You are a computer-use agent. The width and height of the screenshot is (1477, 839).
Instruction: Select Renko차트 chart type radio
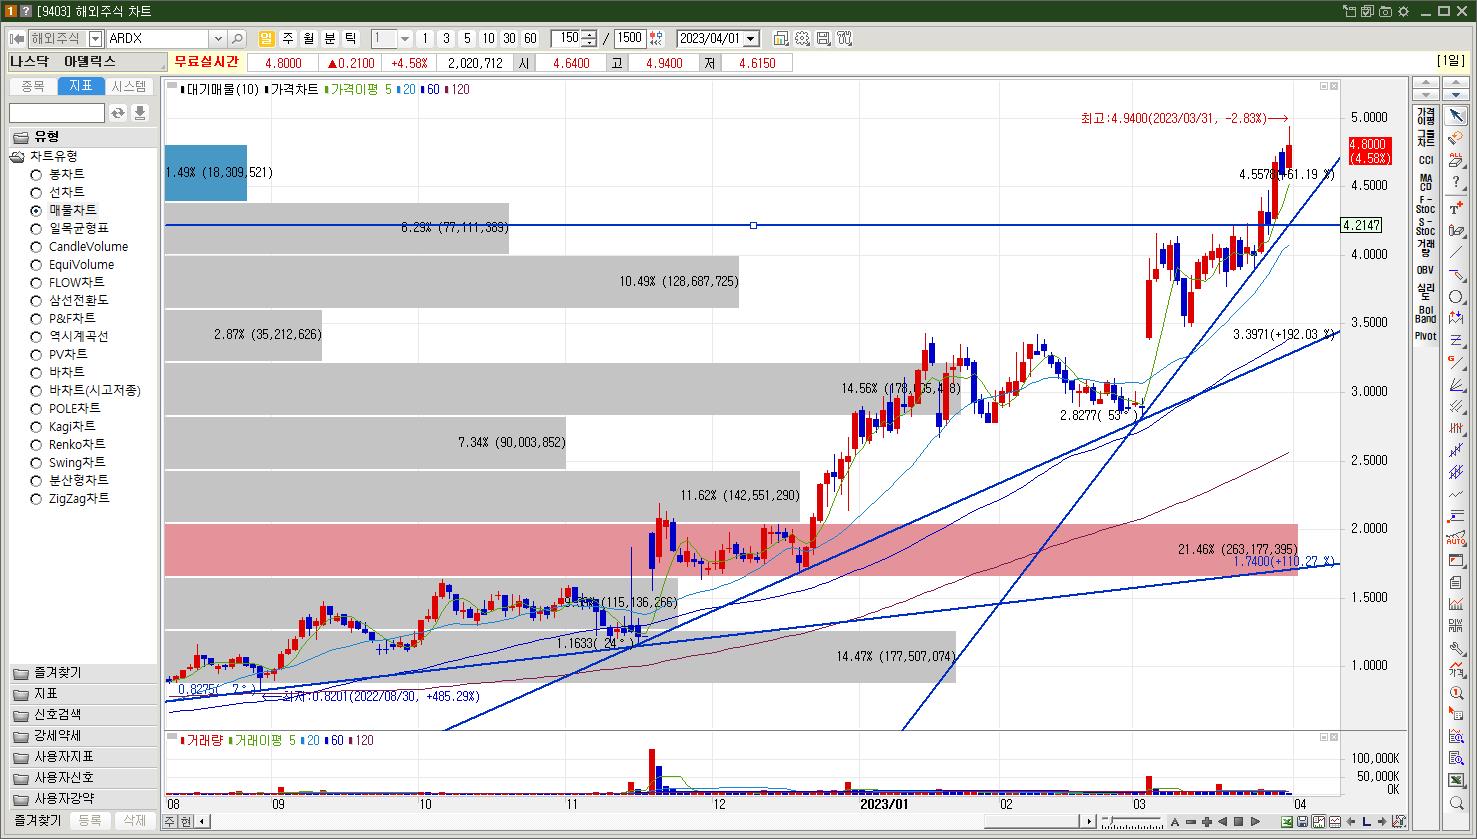[36, 445]
